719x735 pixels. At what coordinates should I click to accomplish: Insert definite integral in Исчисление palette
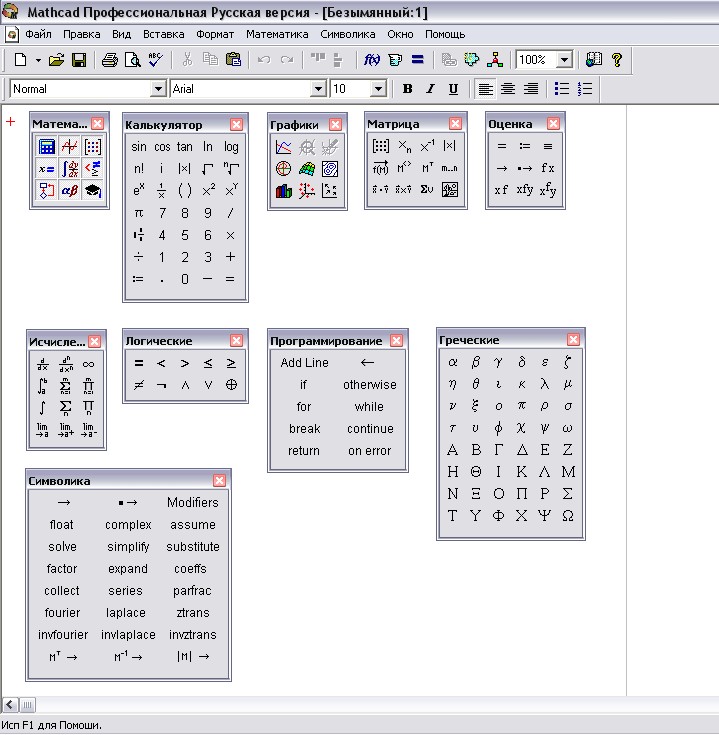point(43,386)
